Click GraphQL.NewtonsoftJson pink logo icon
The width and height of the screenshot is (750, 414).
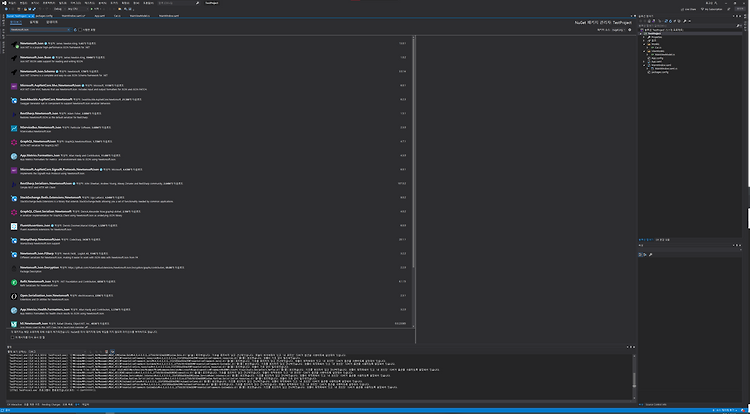(x=14, y=142)
